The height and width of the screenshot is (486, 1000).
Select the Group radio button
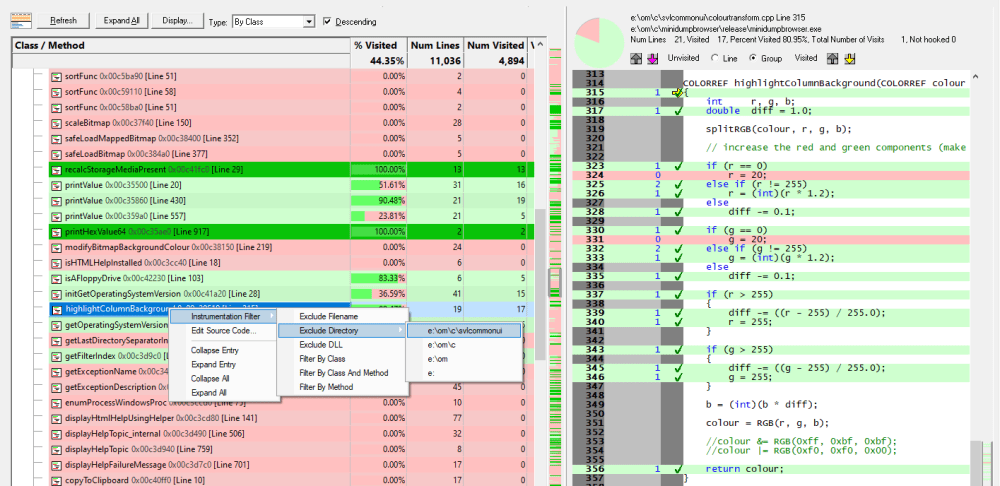point(753,58)
